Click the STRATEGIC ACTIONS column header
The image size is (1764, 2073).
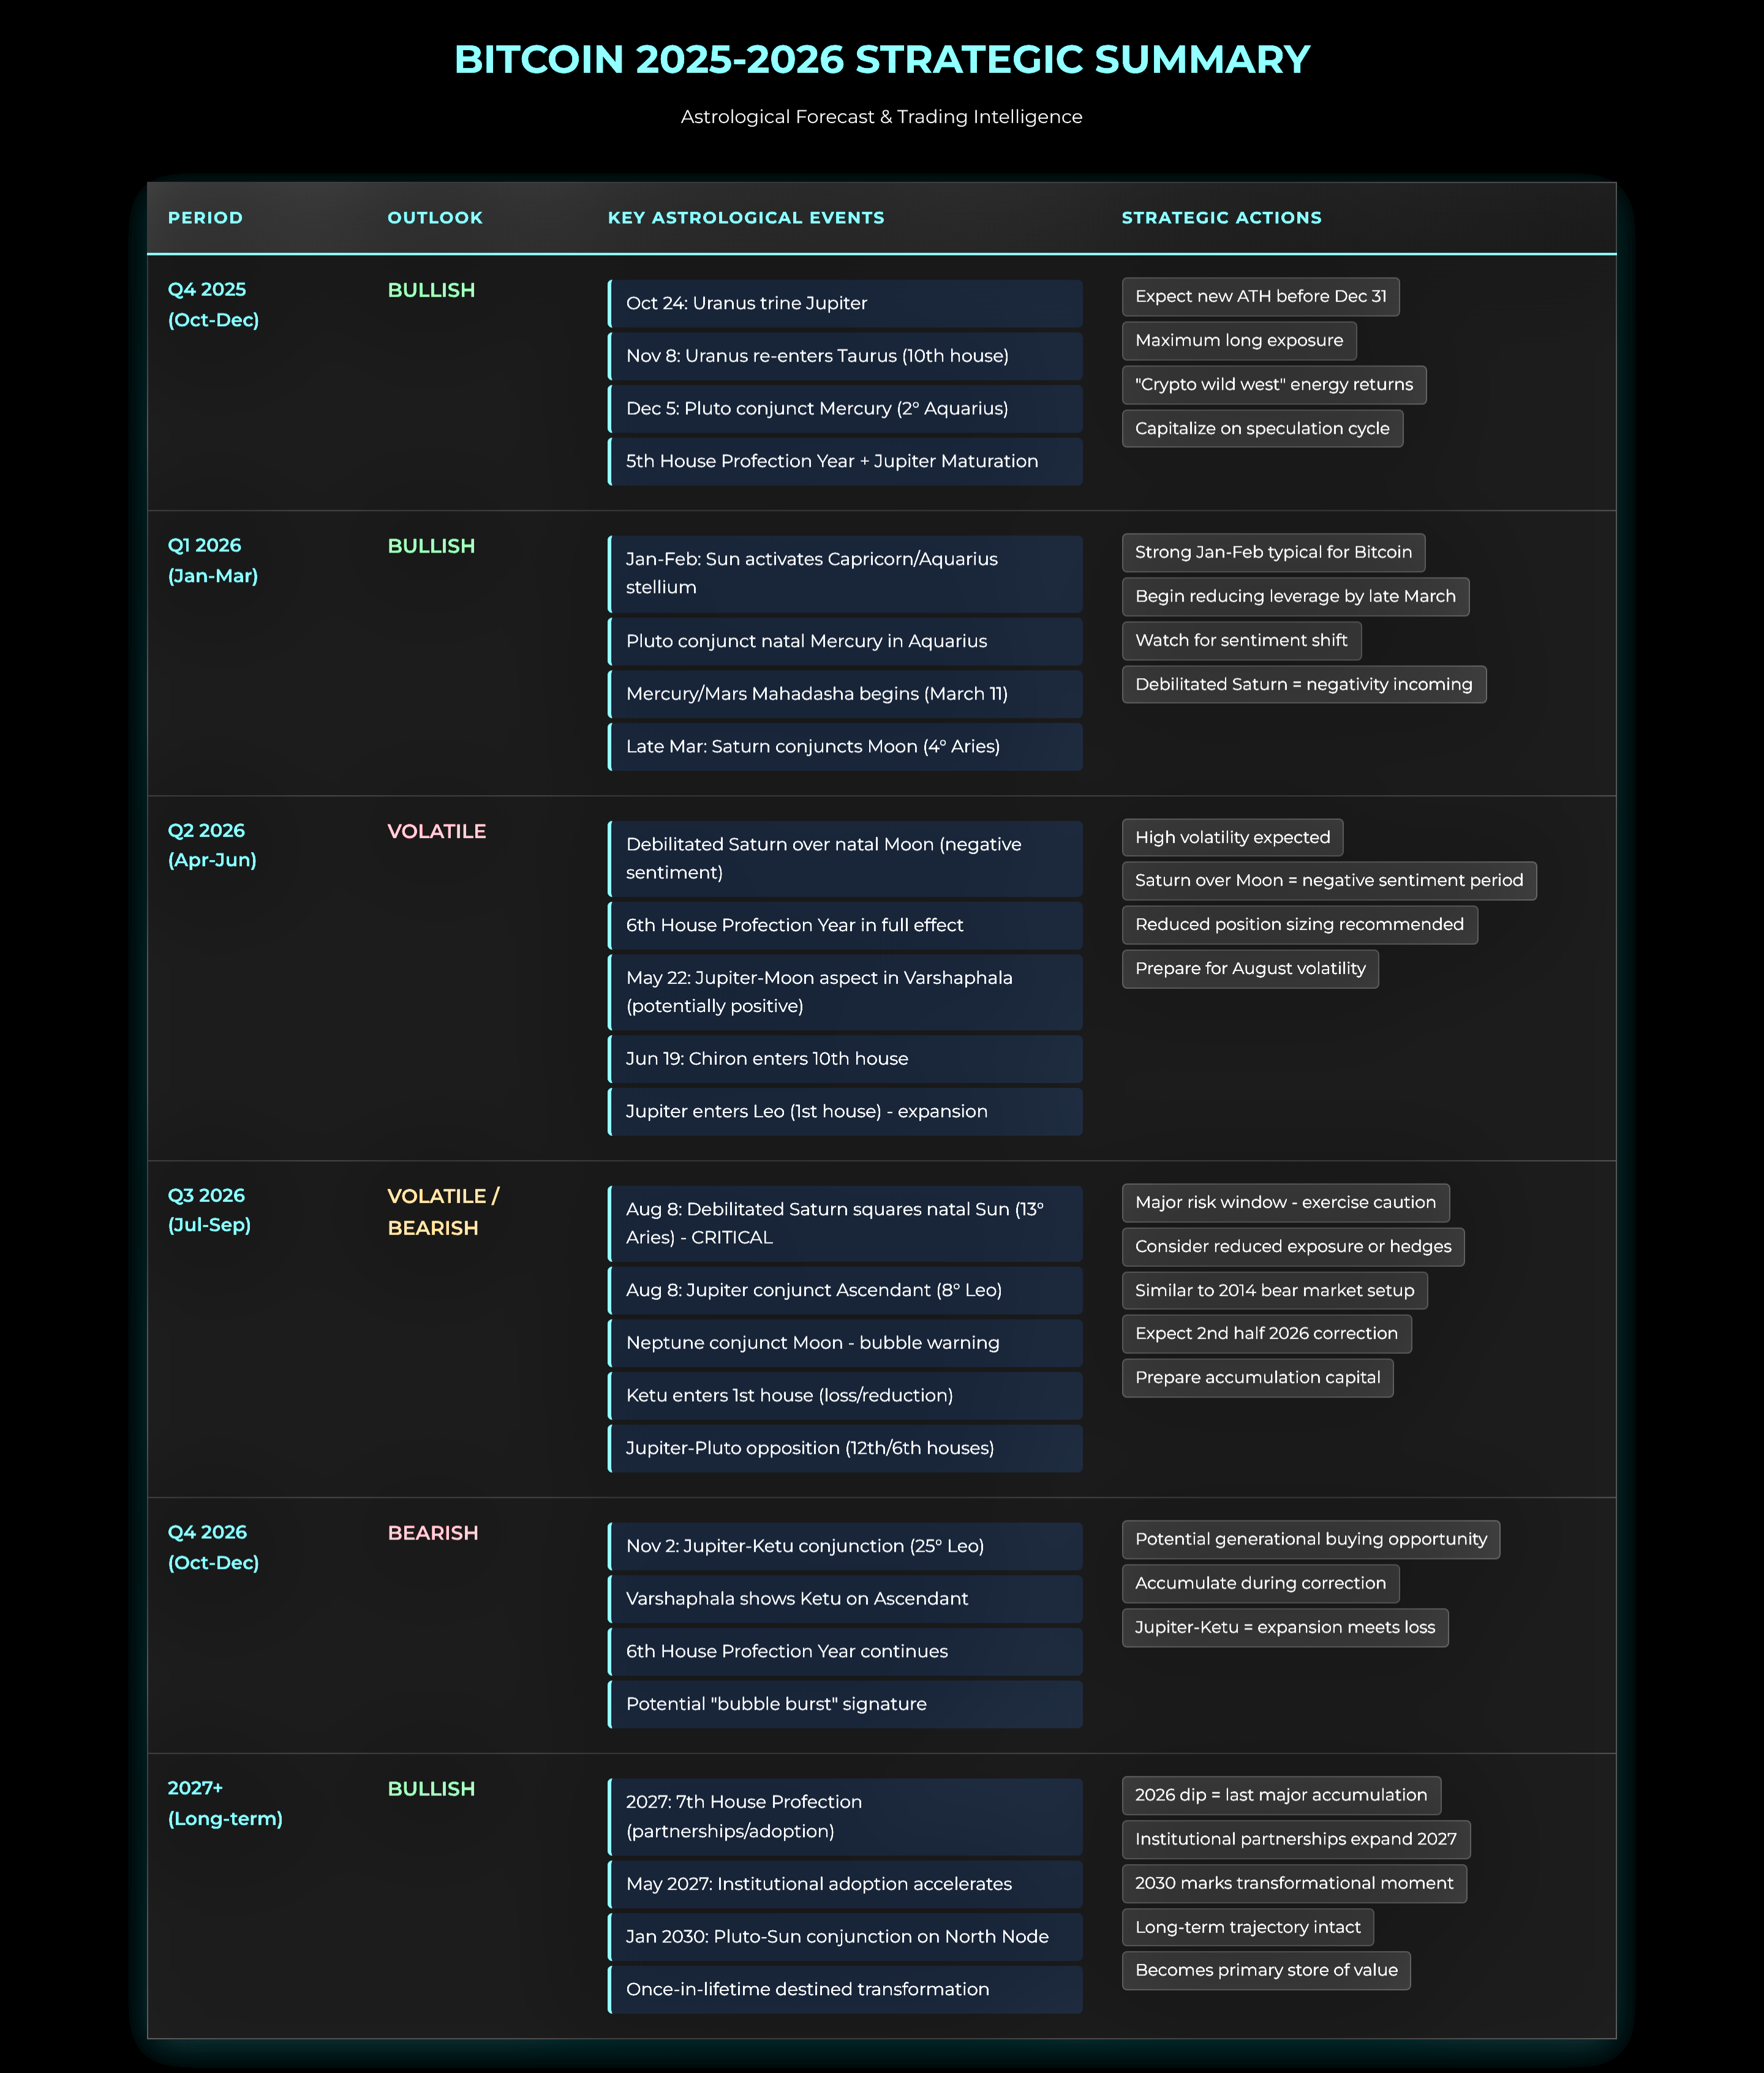[x=1221, y=218]
